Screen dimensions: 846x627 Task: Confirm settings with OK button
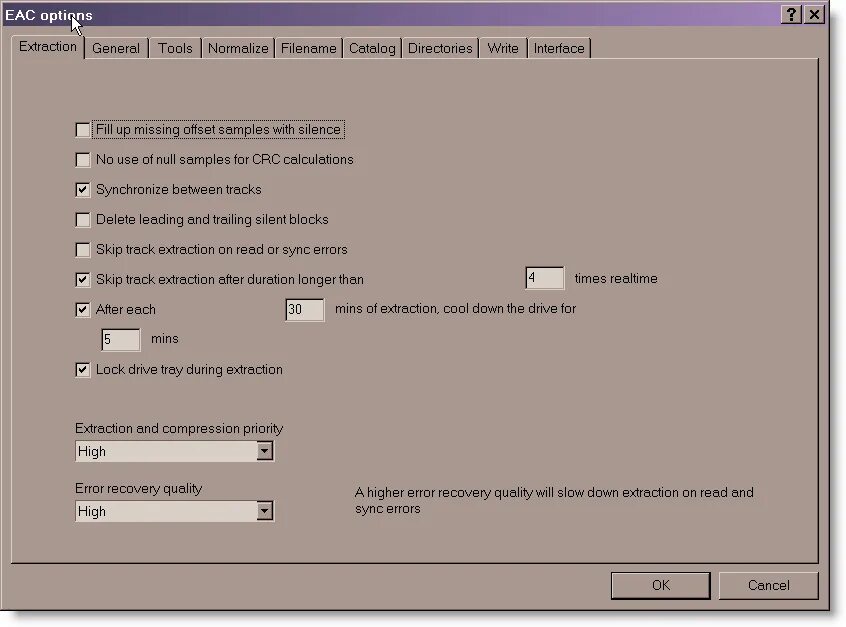(x=660, y=585)
